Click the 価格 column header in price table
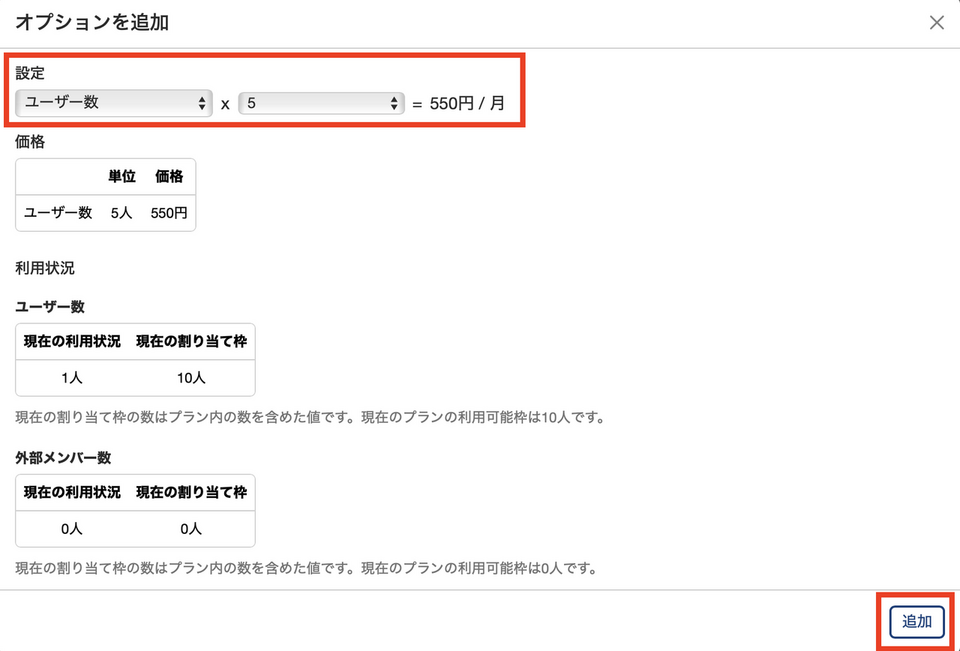This screenshot has height=651, width=960. pyautogui.click(x=169, y=176)
